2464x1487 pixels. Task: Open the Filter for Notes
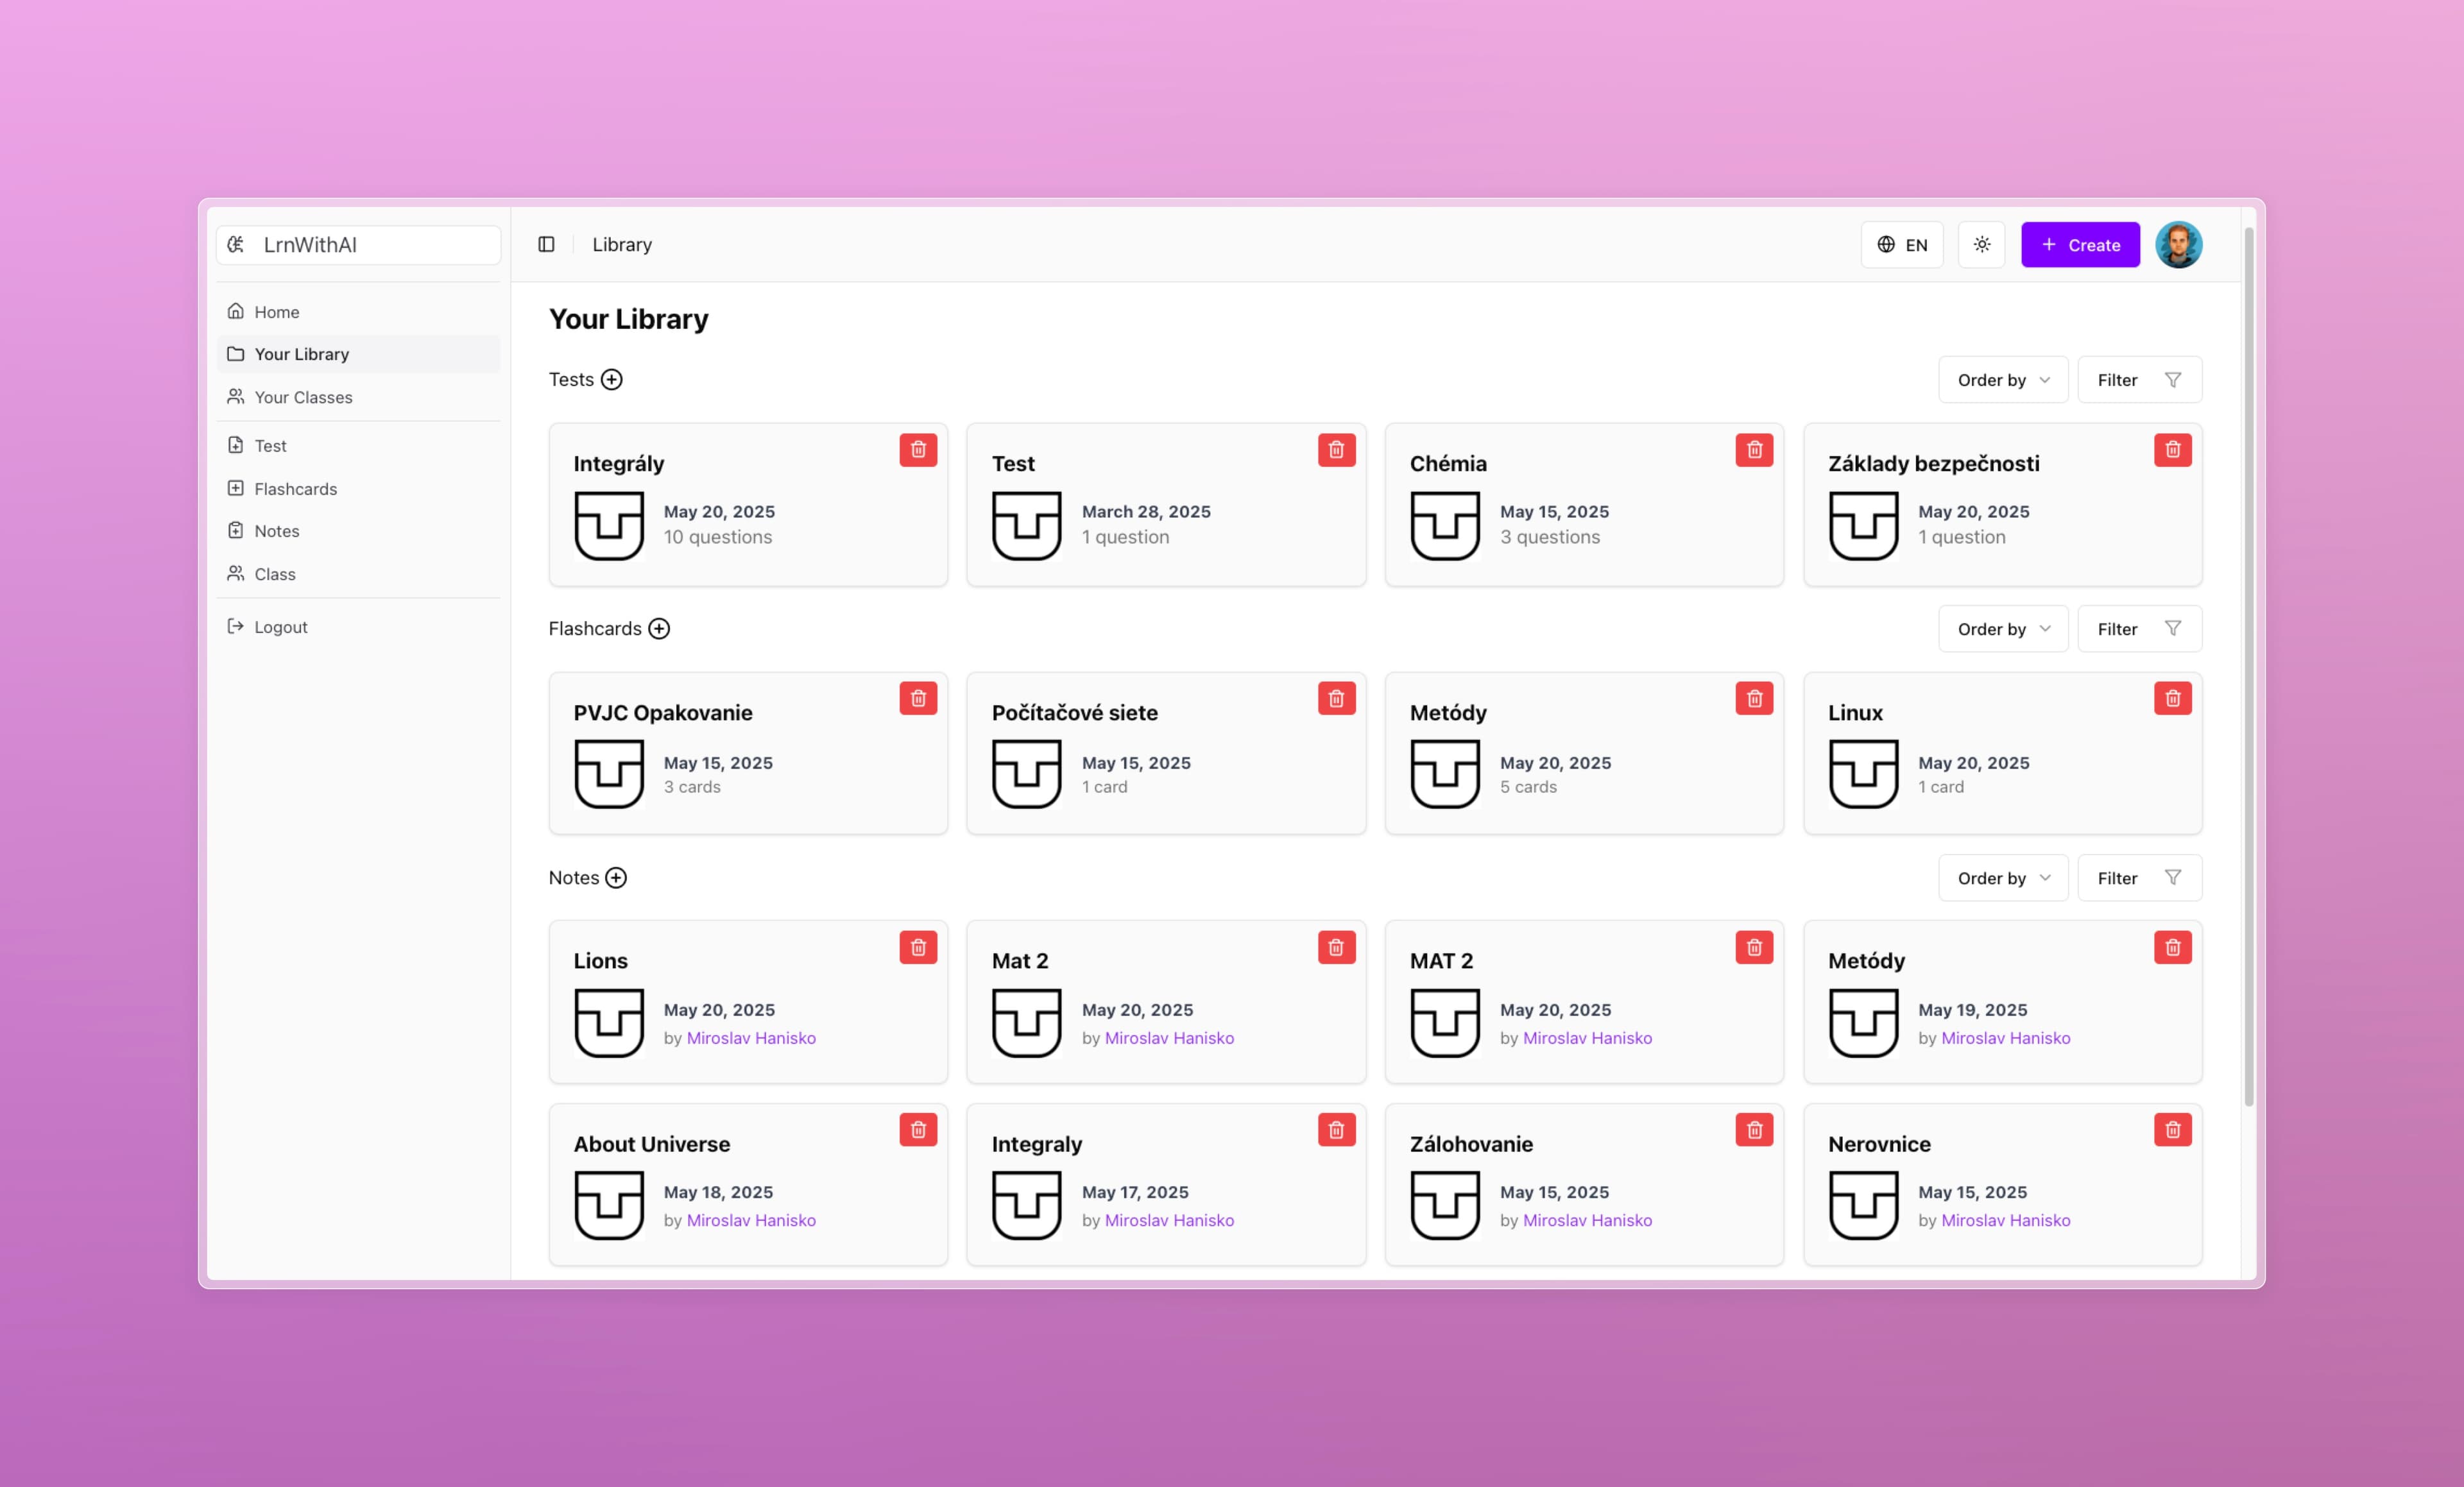(x=2140, y=878)
